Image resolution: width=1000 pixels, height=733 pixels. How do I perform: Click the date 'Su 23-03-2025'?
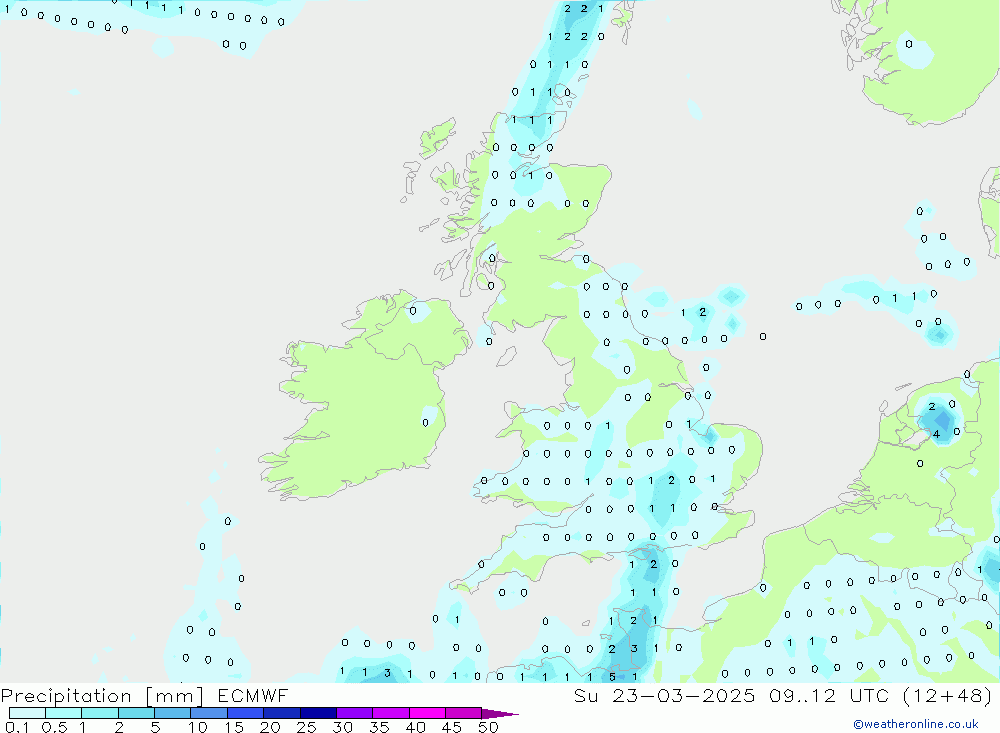664,695
